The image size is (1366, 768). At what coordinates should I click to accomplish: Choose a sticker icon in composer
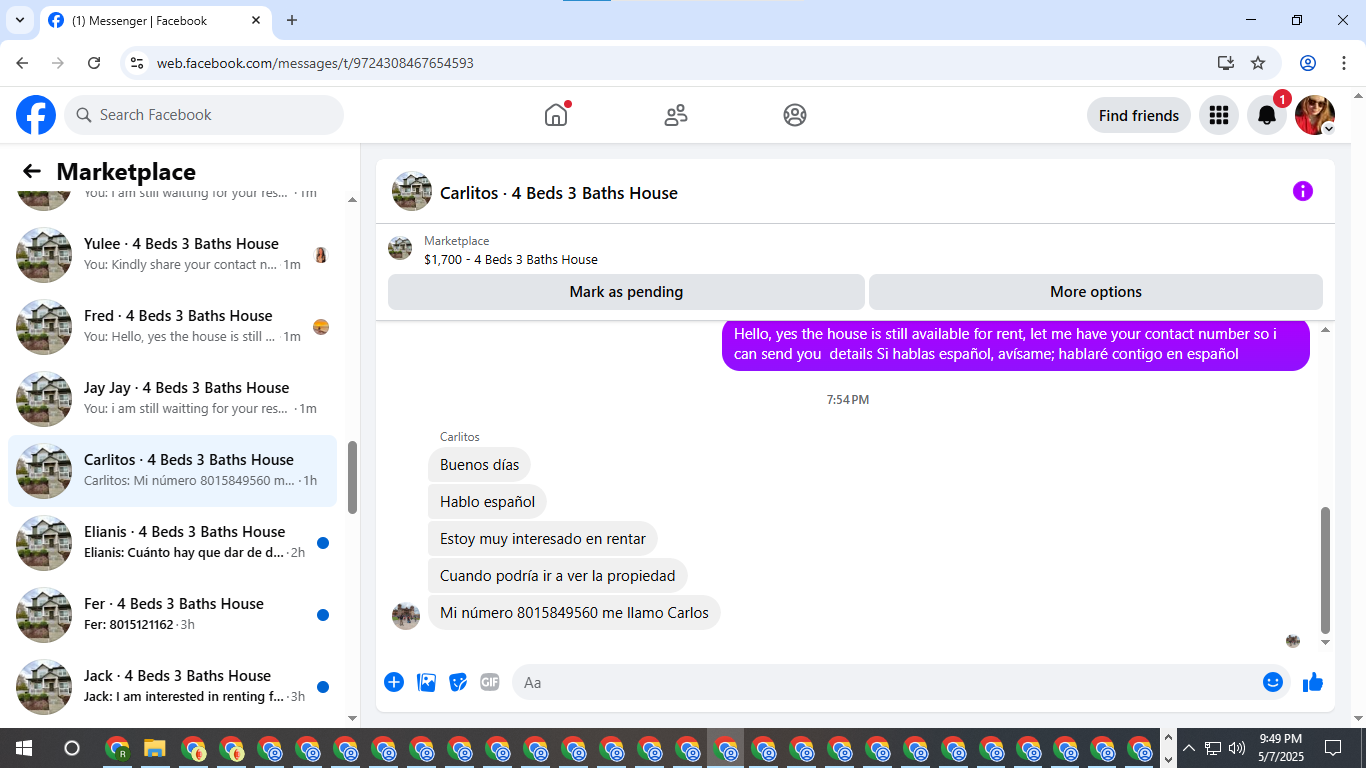(458, 682)
